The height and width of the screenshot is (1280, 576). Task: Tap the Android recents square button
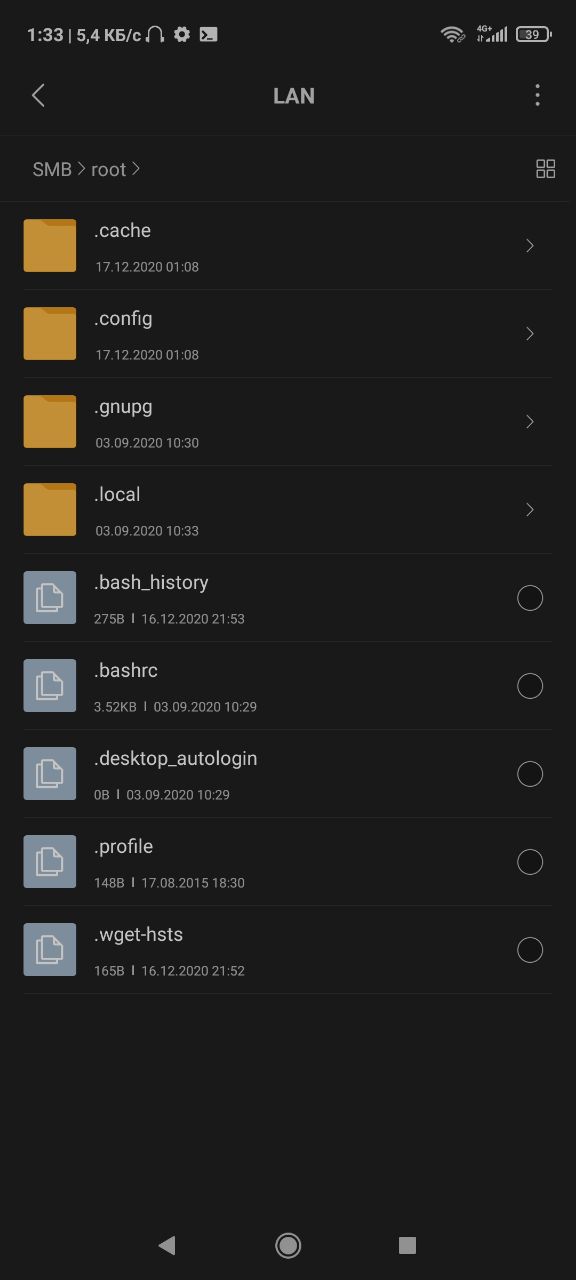pos(407,1245)
